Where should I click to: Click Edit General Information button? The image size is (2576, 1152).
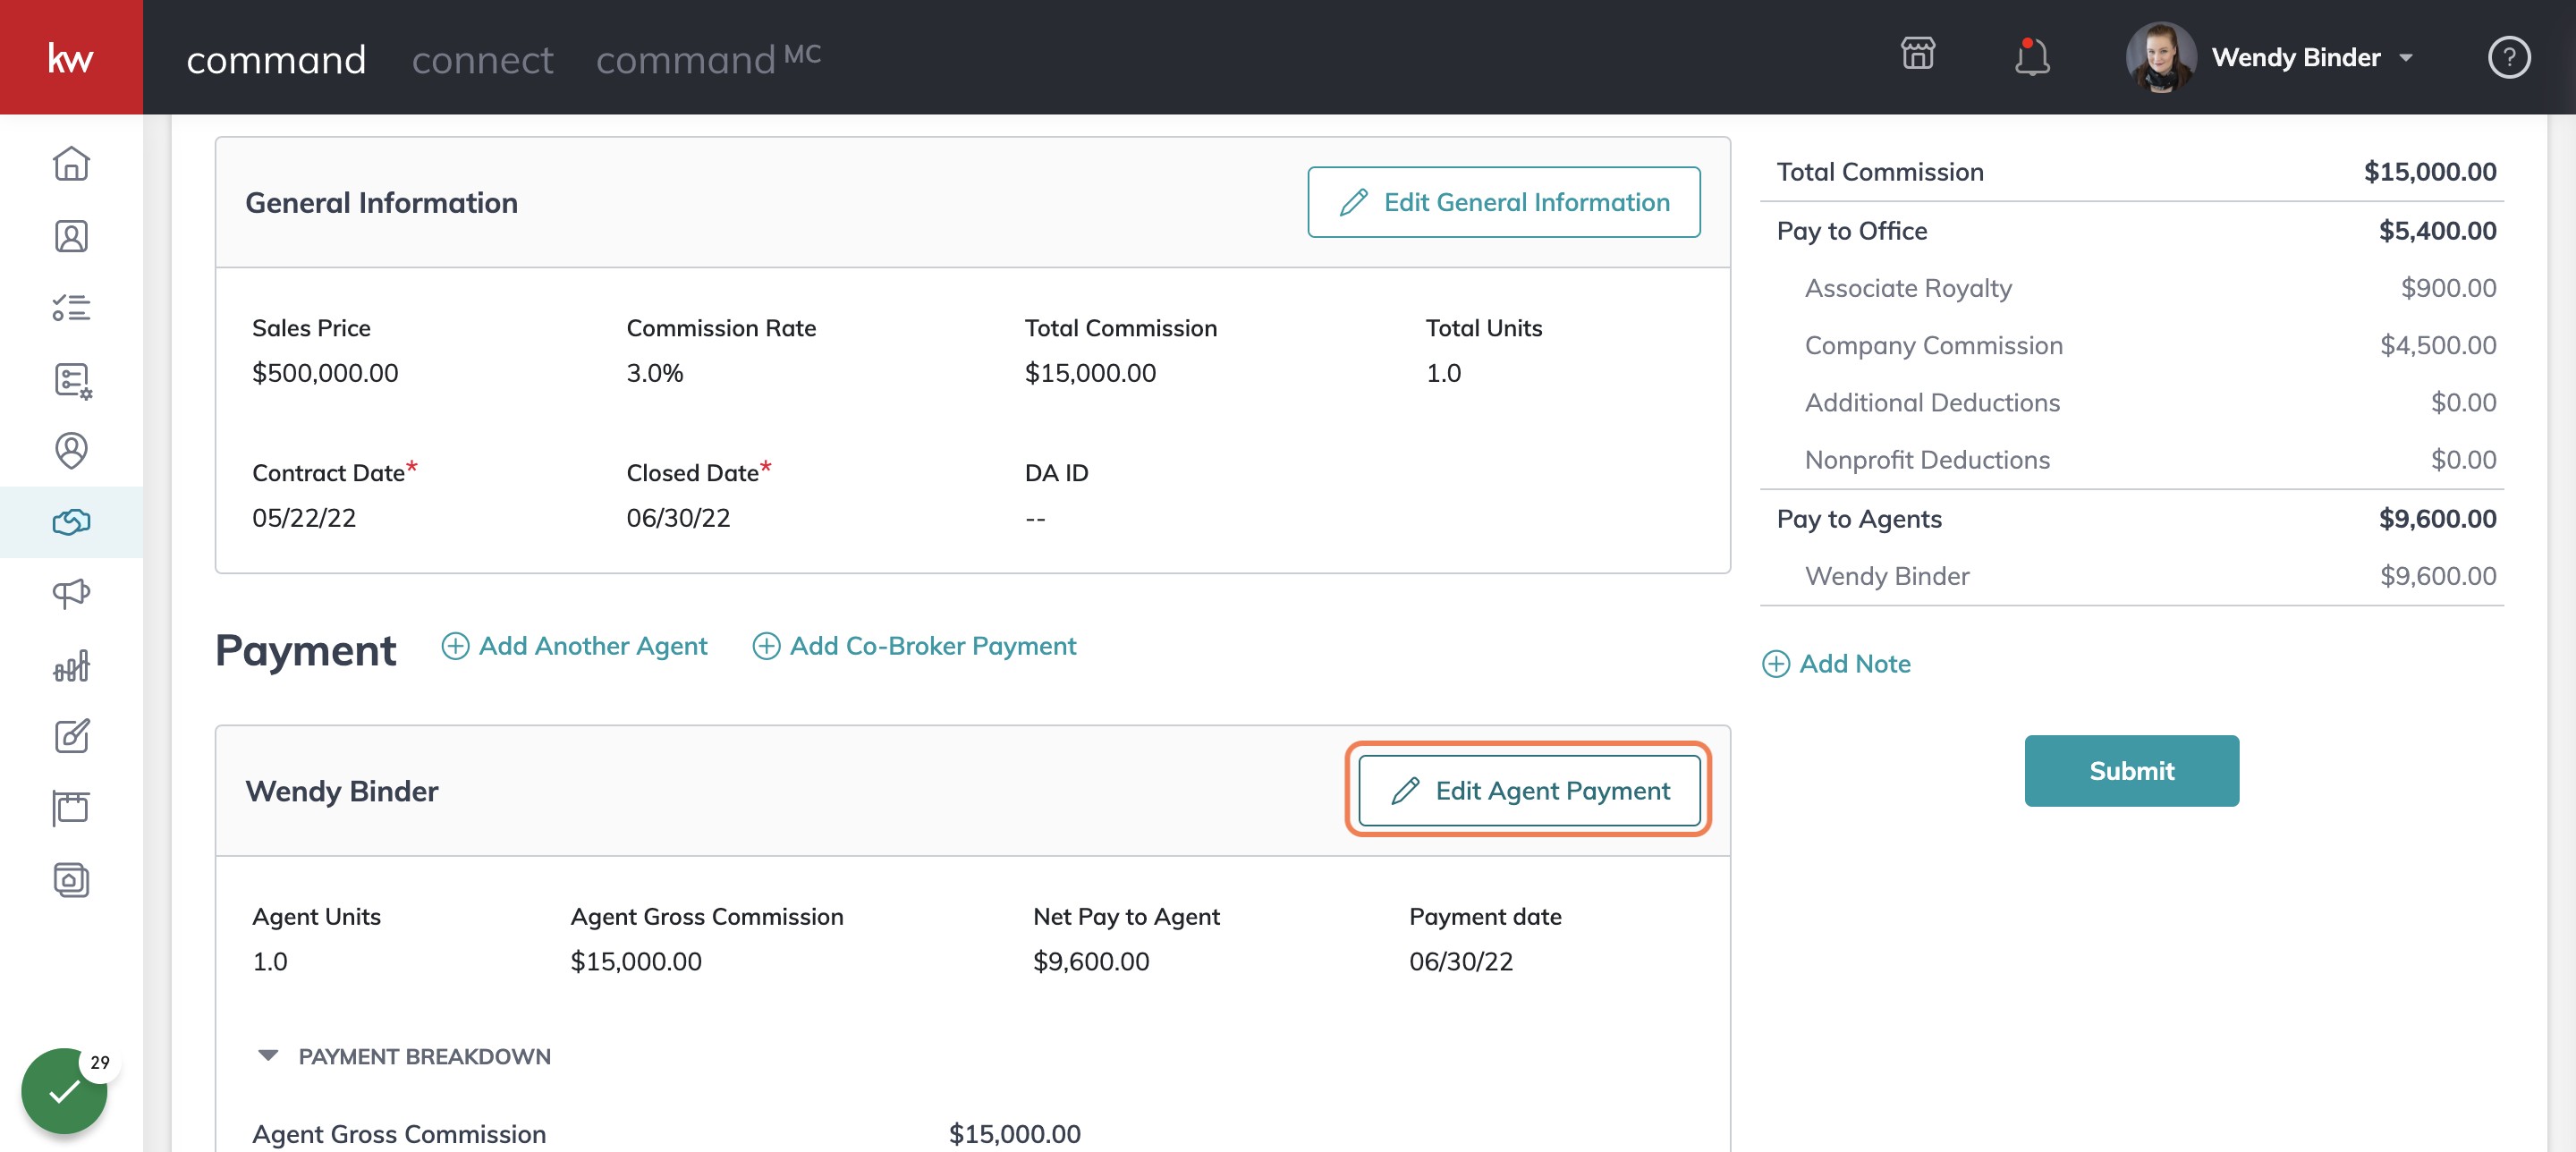pos(1503,202)
